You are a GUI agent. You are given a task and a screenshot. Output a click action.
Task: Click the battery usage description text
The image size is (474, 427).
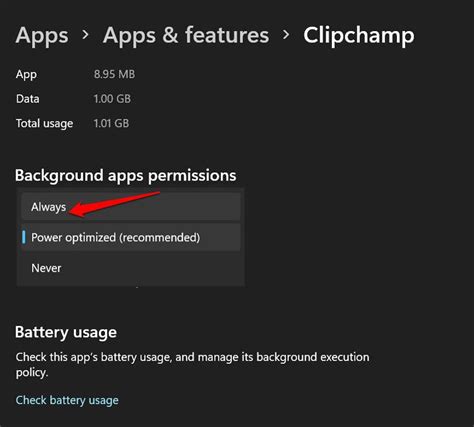[x=192, y=364]
